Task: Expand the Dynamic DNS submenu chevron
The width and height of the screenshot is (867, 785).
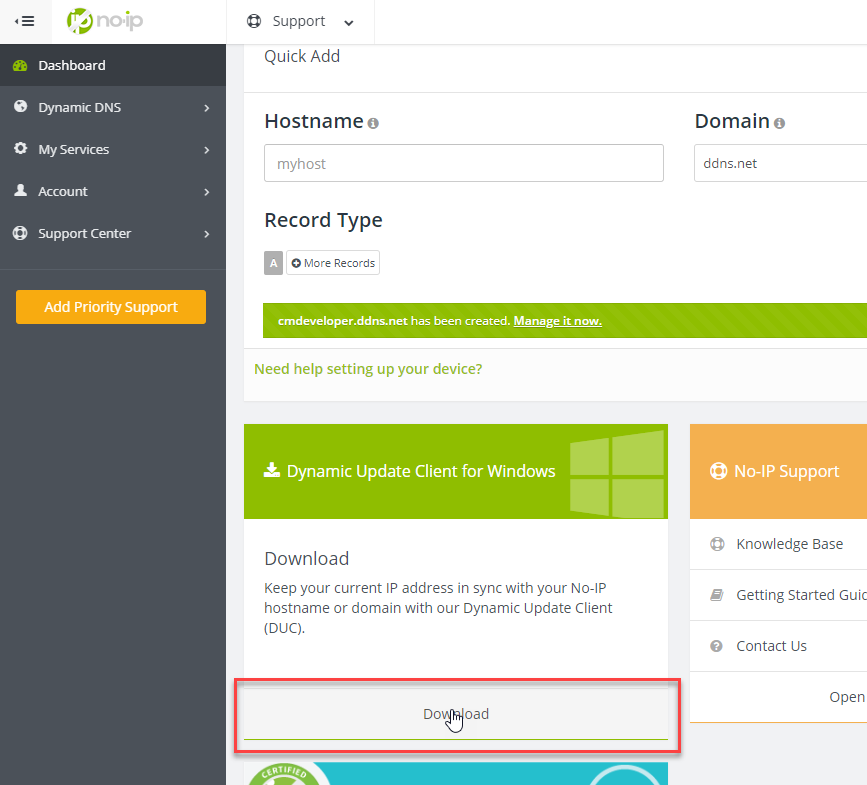Action: [207, 108]
